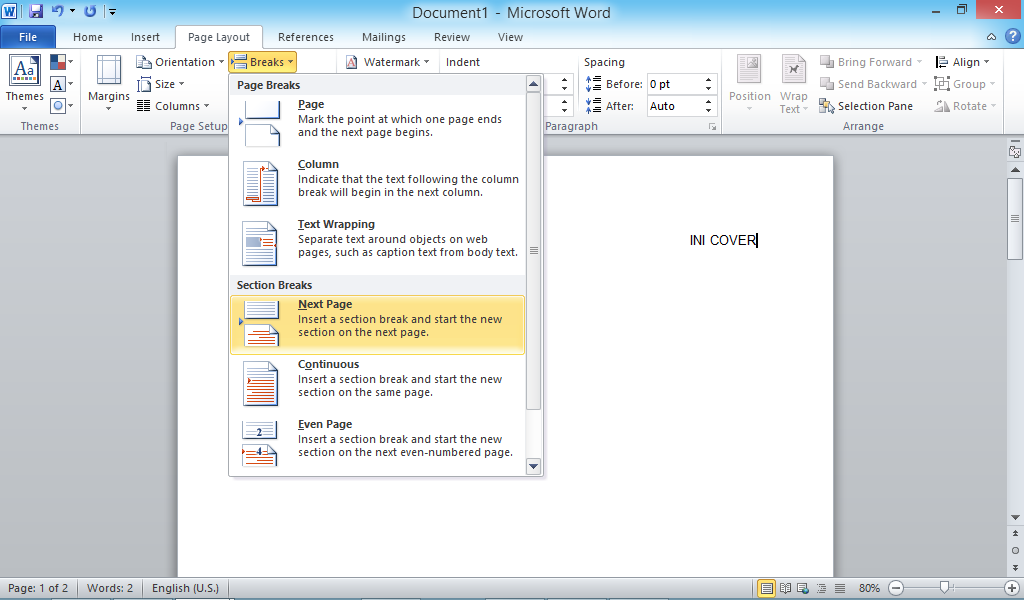Open Theme Effects dropdown
Image resolution: width=1024 pixels, height=600 pixels.
point(61,106)
